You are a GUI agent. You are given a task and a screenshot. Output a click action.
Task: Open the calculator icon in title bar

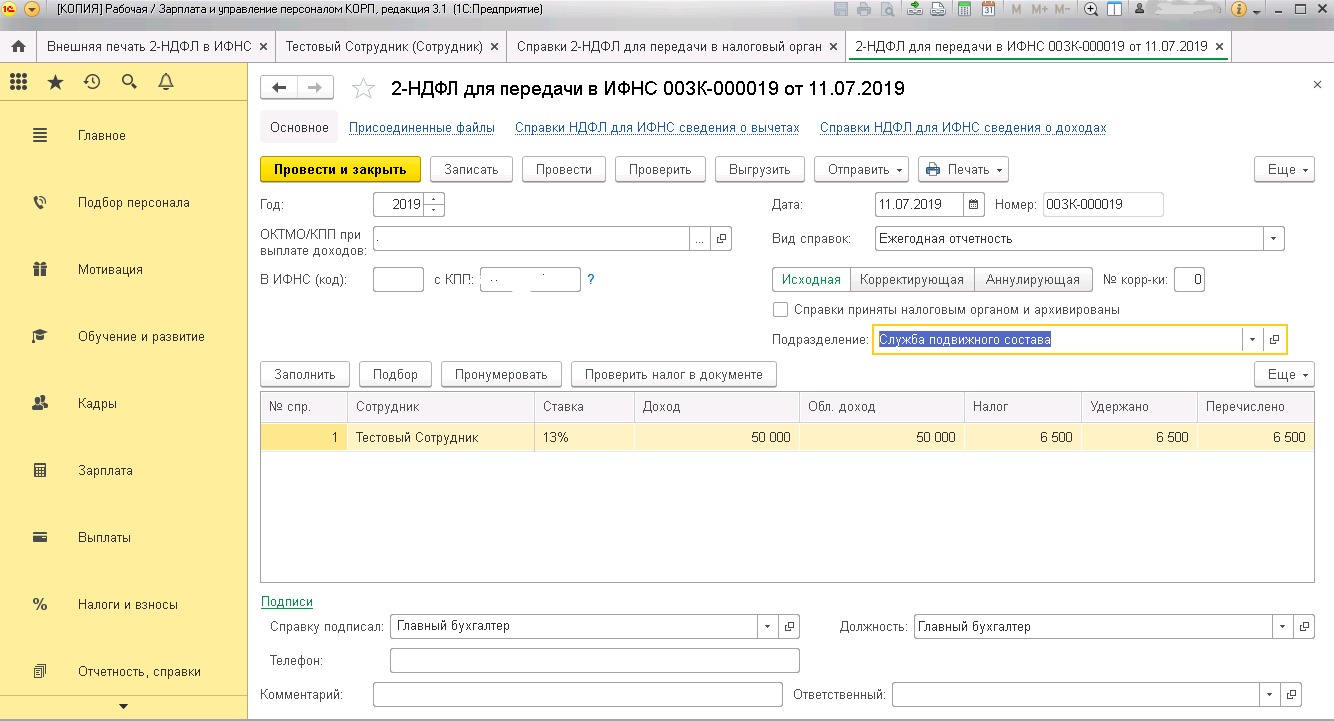(965, 10)
